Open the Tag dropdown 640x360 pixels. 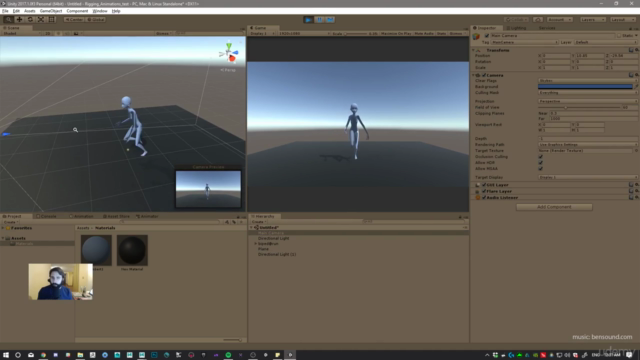524,42
